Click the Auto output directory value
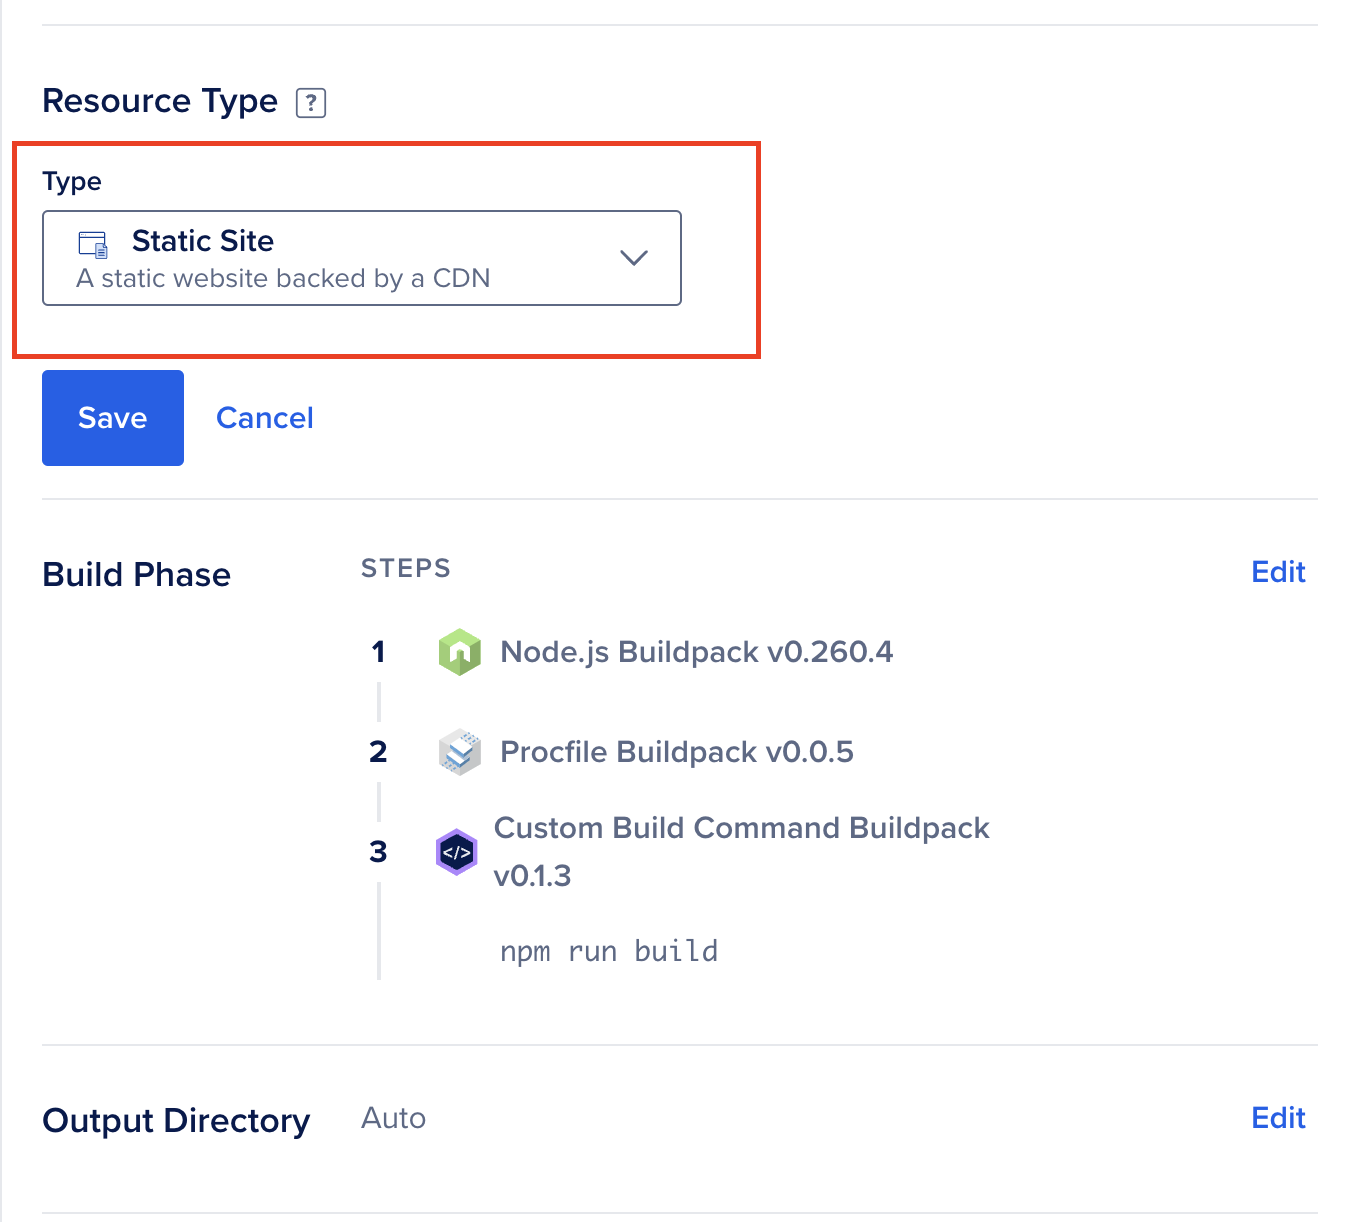The height and width of the screenshot is (1222, 1356). pos(393,1118)
